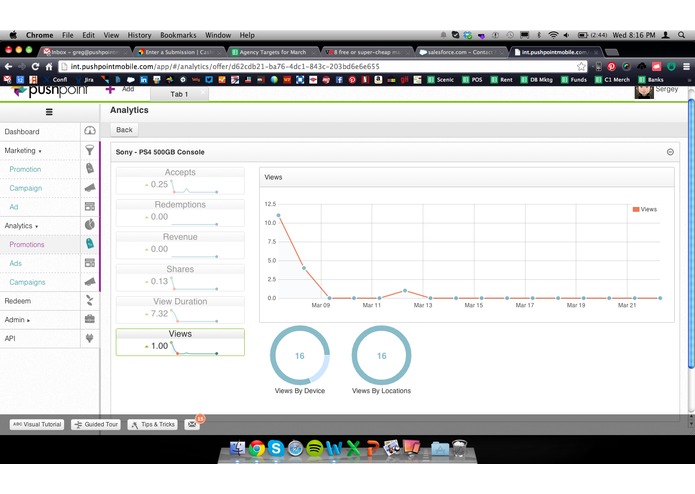The height and width of the screenshot is (494, 695).
Task: Open Finder from the Dock
Action: tap(238, 448)
